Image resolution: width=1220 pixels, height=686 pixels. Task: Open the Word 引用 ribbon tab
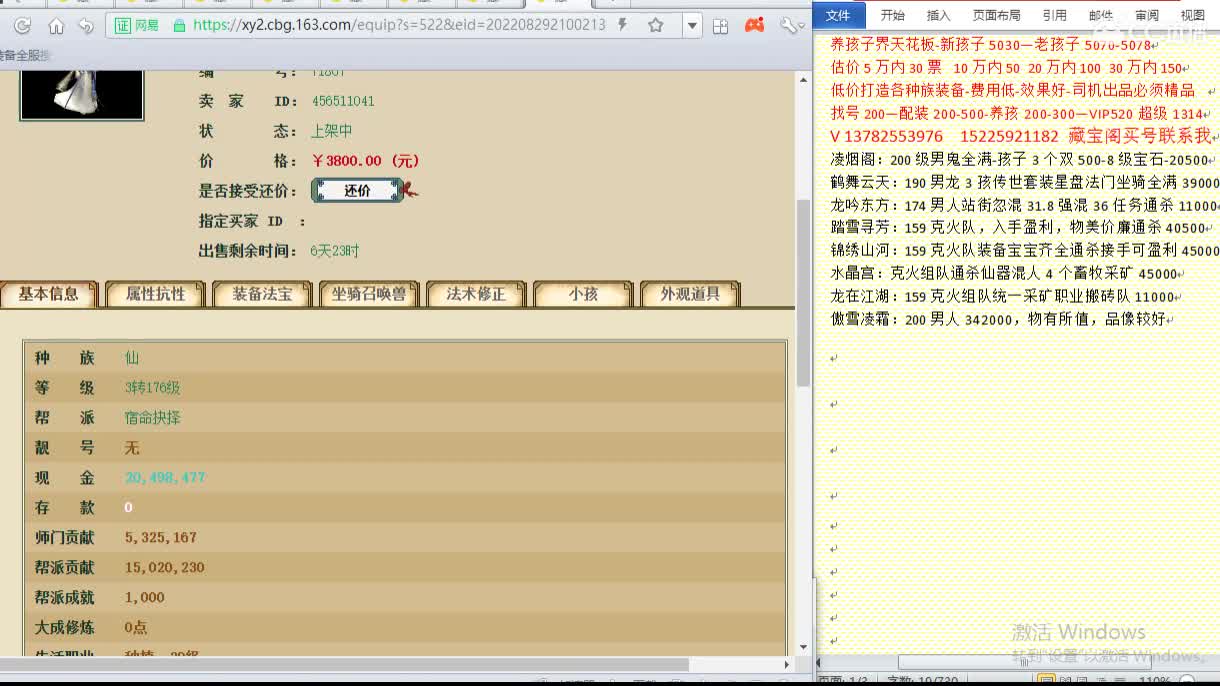(1054, 15)
